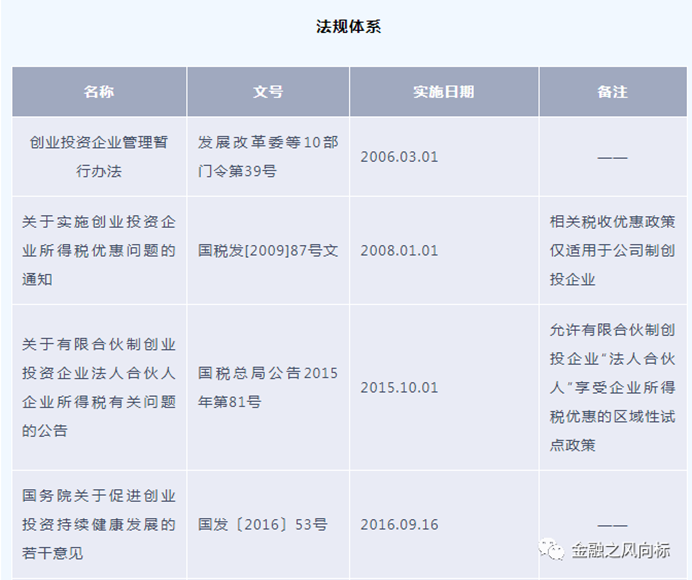Click the date 2016.09.16
The image size is (692, 580).
coord(399,524)
